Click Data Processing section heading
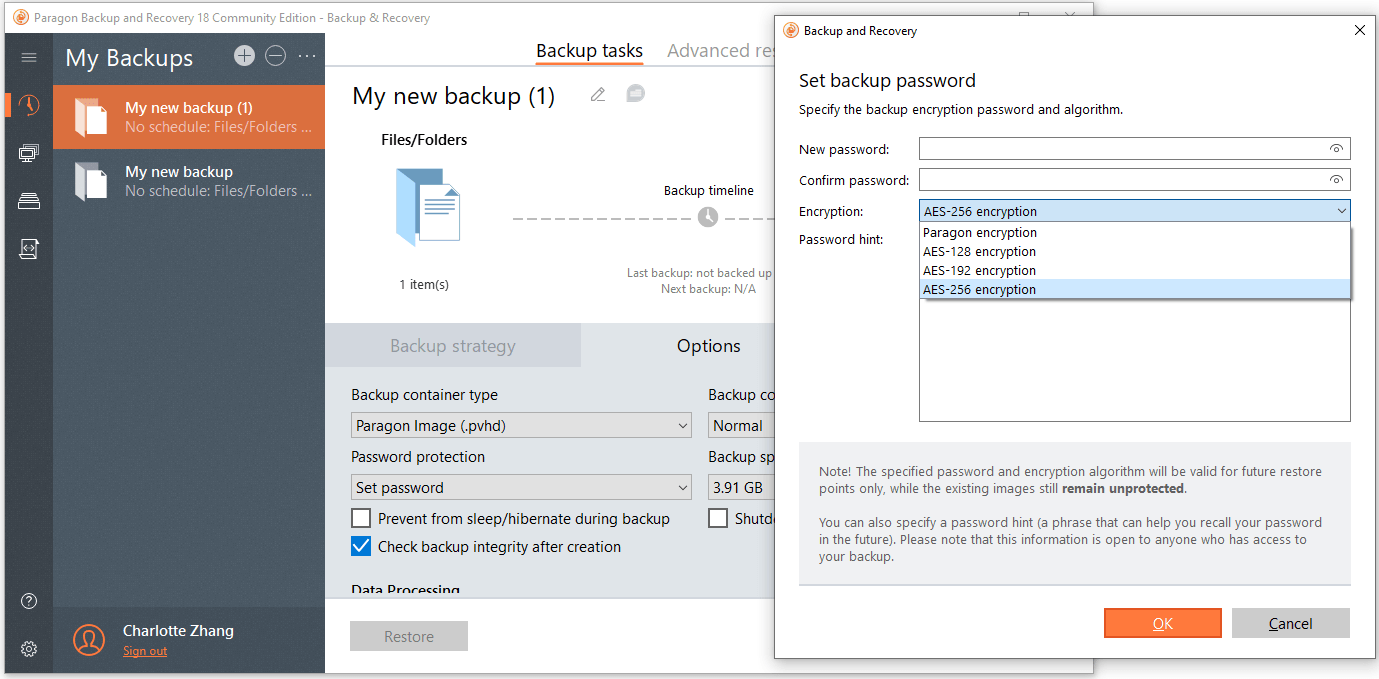 [405, 590]
